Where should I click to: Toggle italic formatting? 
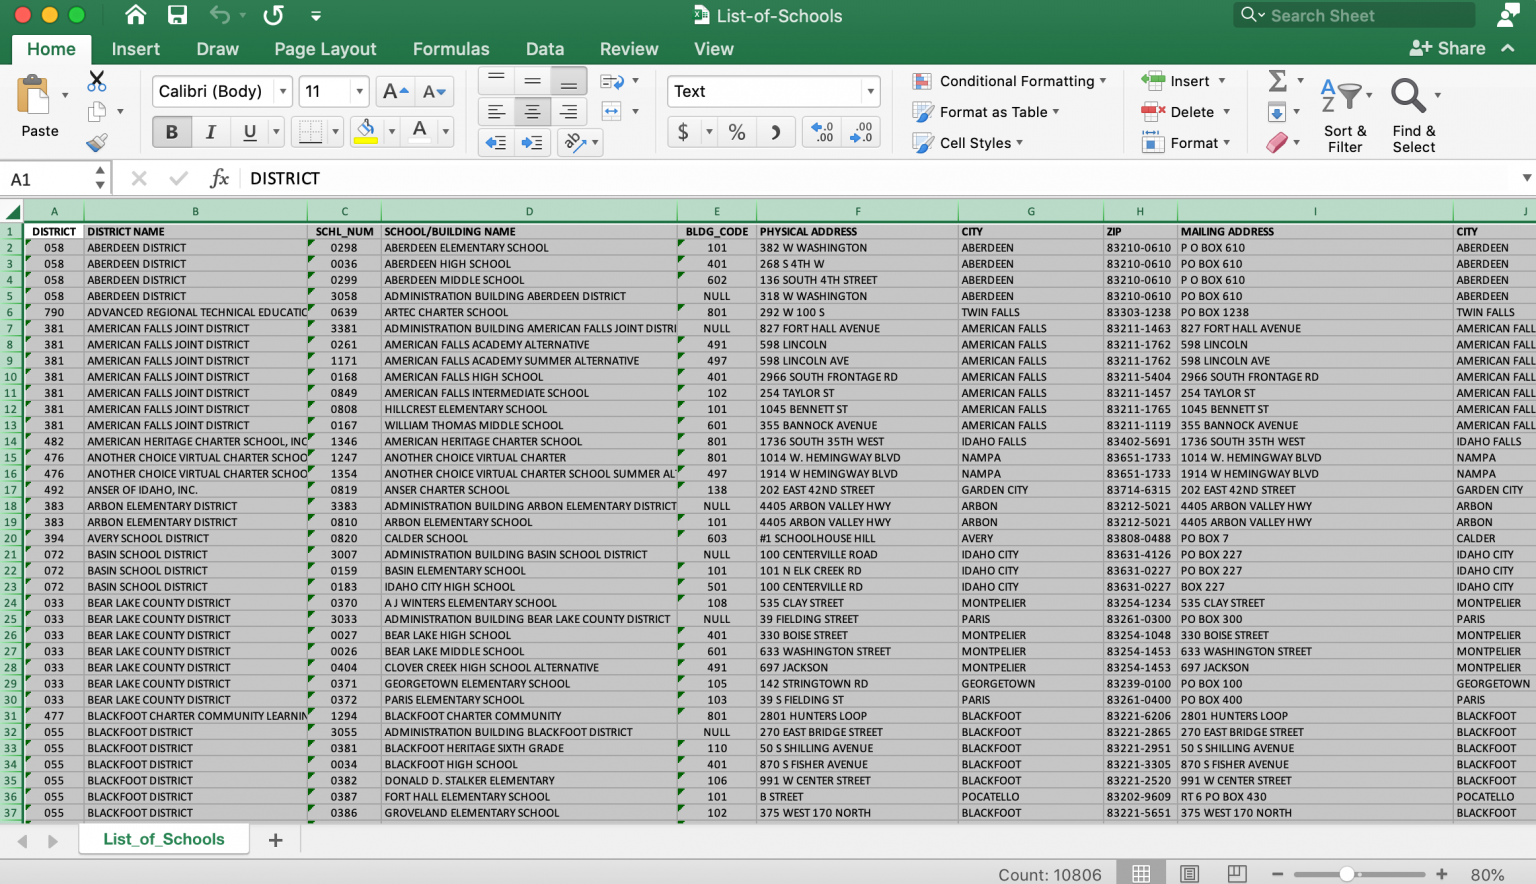click(x=210, y=131)
